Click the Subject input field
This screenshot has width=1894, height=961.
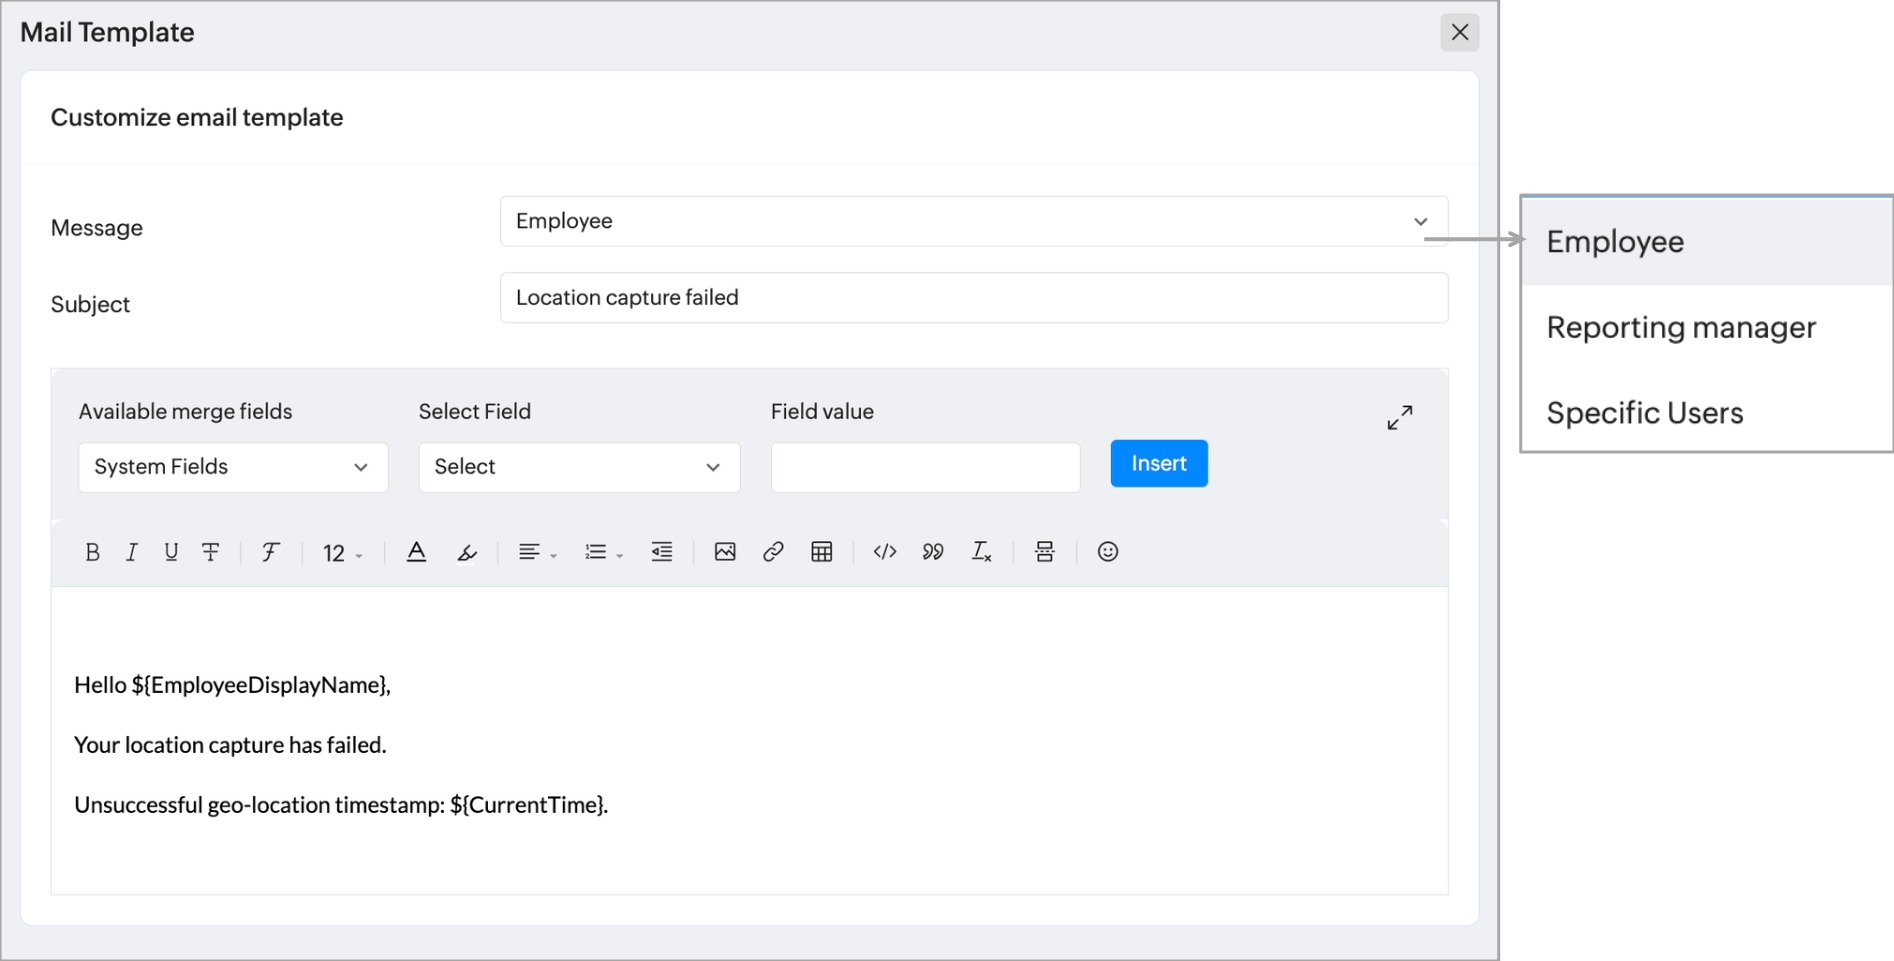pos(973,298)
